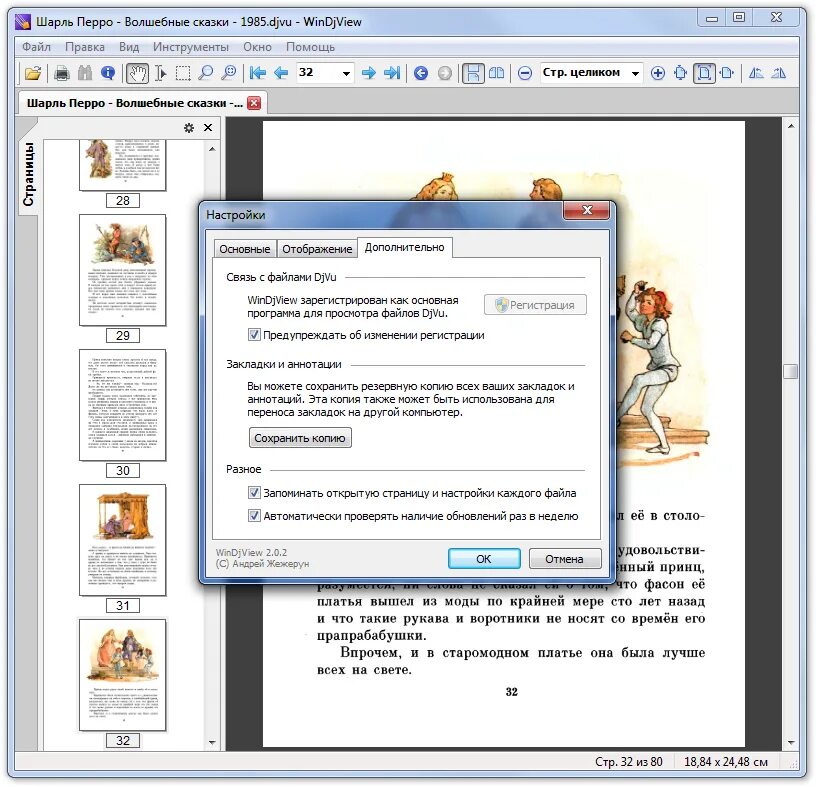The height and width of the screenshot is (787, 816).
Task: Click document scrollbar down arrow
Action: tap(790, 743)
